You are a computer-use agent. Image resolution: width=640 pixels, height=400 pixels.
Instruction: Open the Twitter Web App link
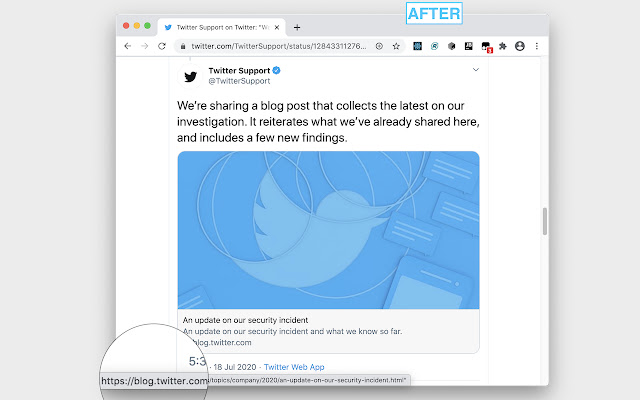(x=294, y=367)
